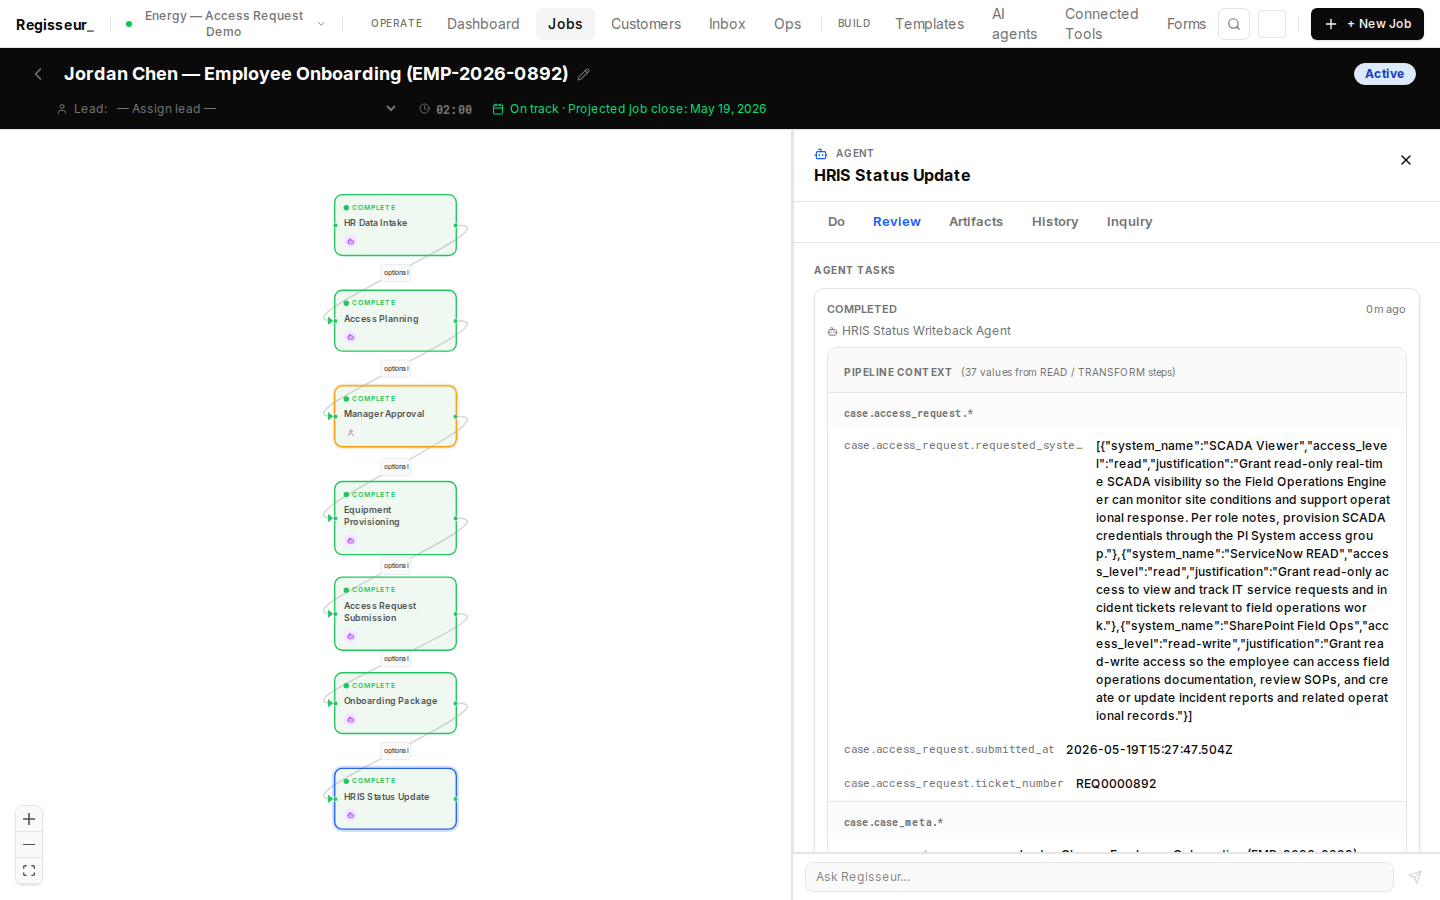Click the blank square button beside search
This screenshot has height=900, width=1440.
click(x=1272, y=24)
